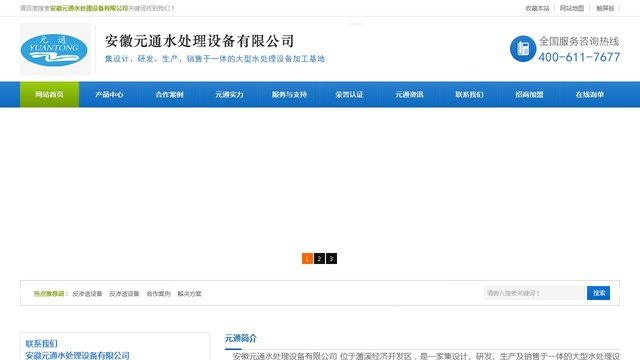Focus the search keyword input field
Screen dimensions: 640x360
(x=535, y=293)
